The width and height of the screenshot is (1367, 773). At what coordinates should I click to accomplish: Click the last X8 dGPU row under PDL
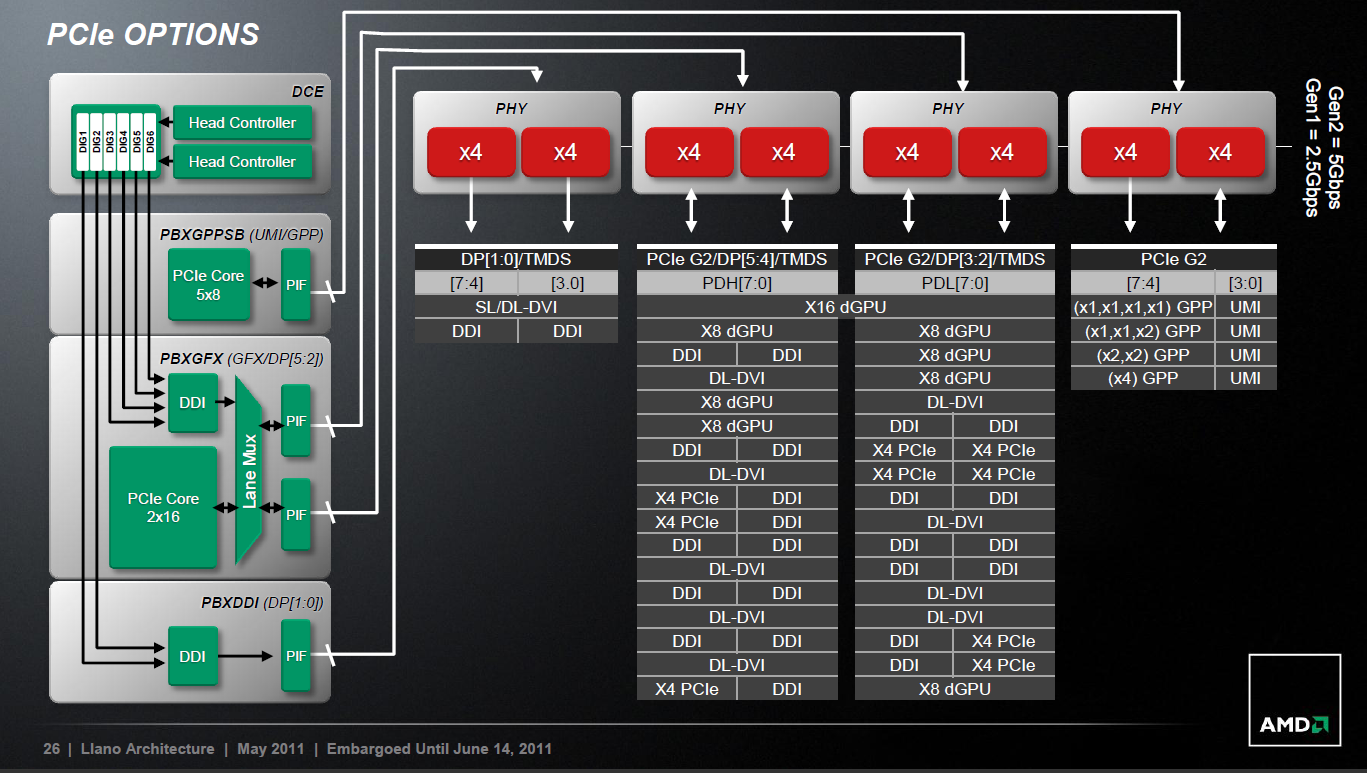(954, 689)
